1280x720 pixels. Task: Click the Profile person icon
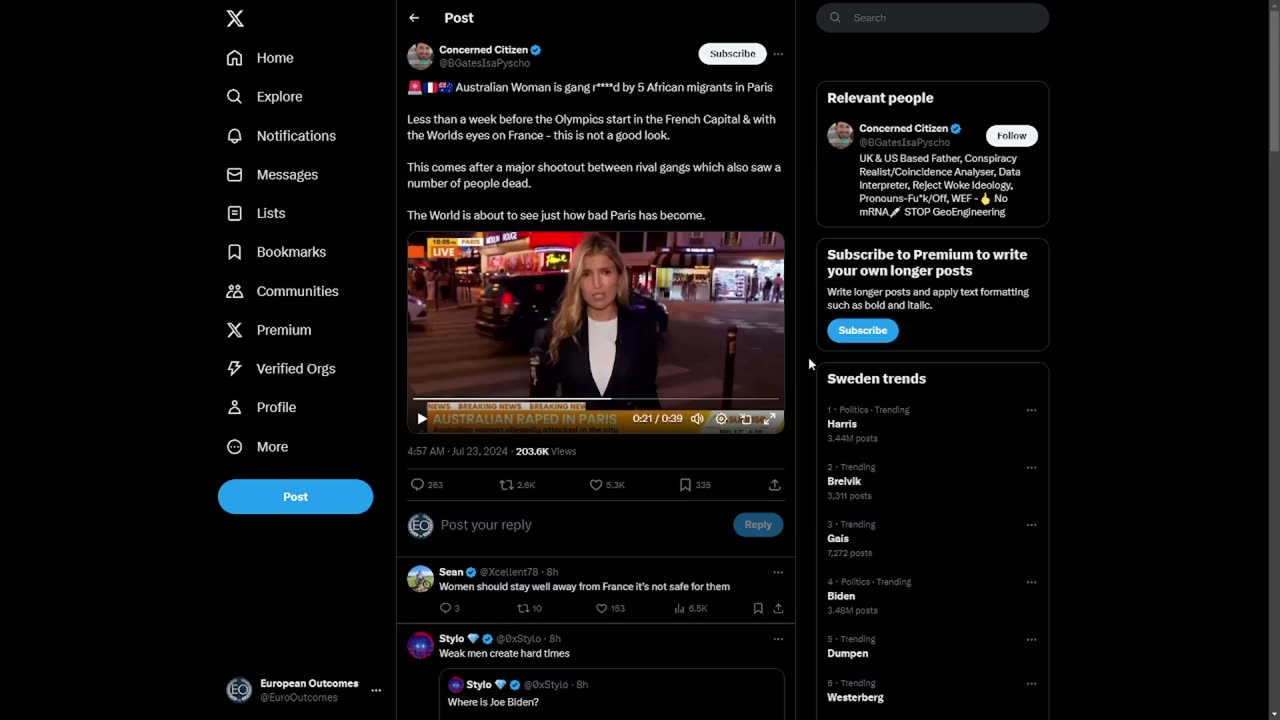coord(235,407)
